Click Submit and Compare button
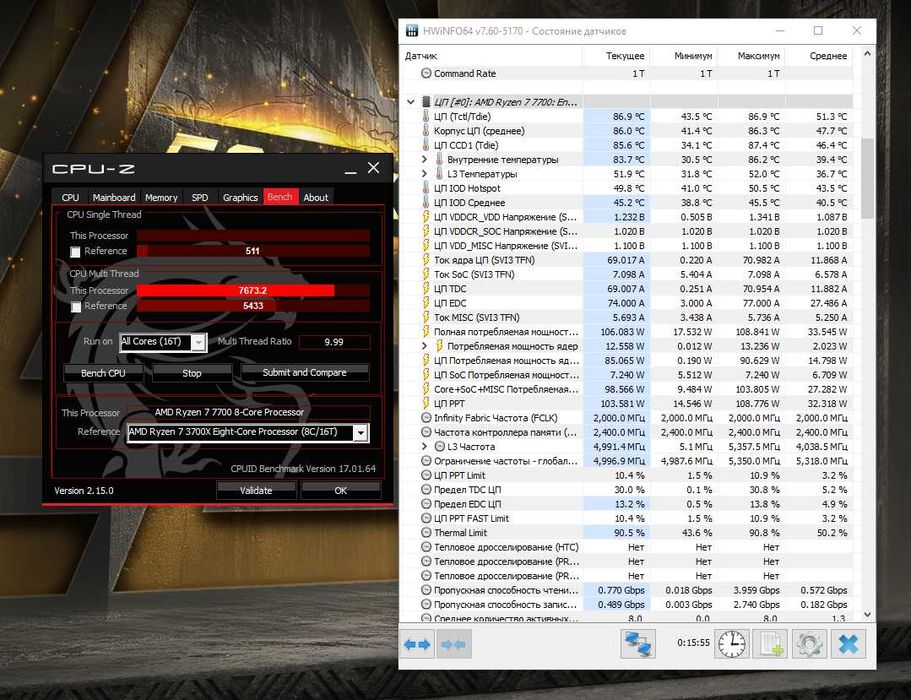Image resolution: width=911 pixels, height=700 pixels. click(x=304, y=372)
